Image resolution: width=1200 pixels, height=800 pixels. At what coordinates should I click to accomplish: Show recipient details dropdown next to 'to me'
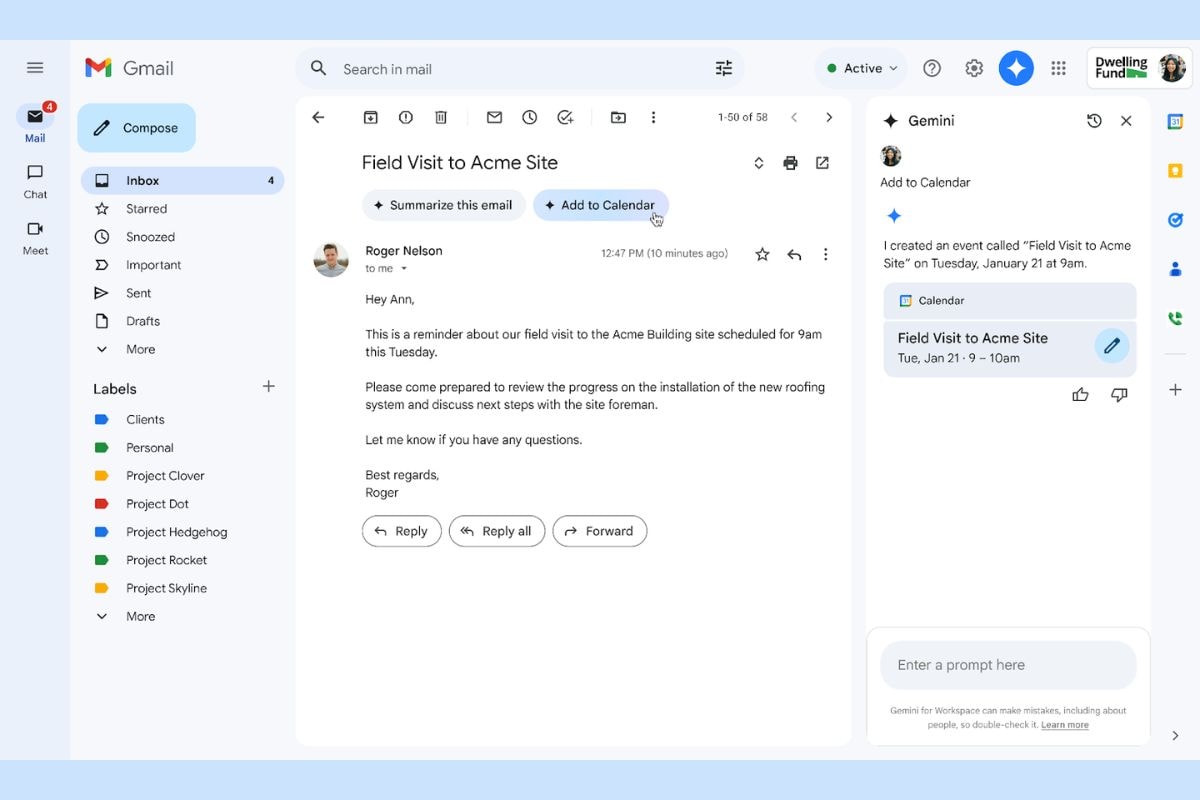[404, 269]
